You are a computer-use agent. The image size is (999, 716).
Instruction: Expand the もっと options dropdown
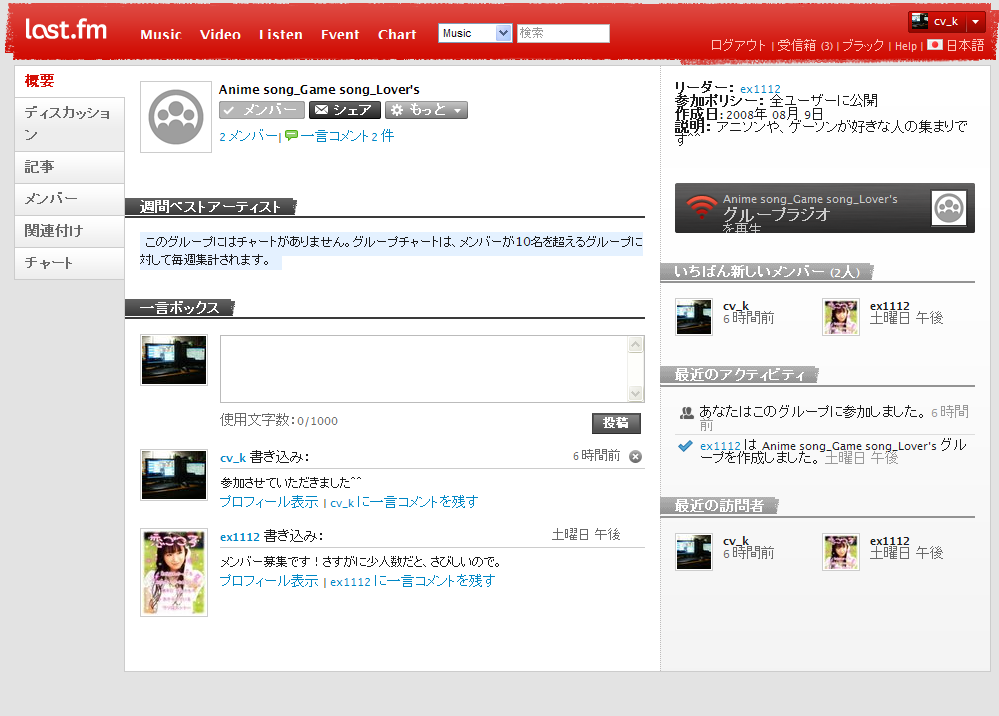[426, 110]
